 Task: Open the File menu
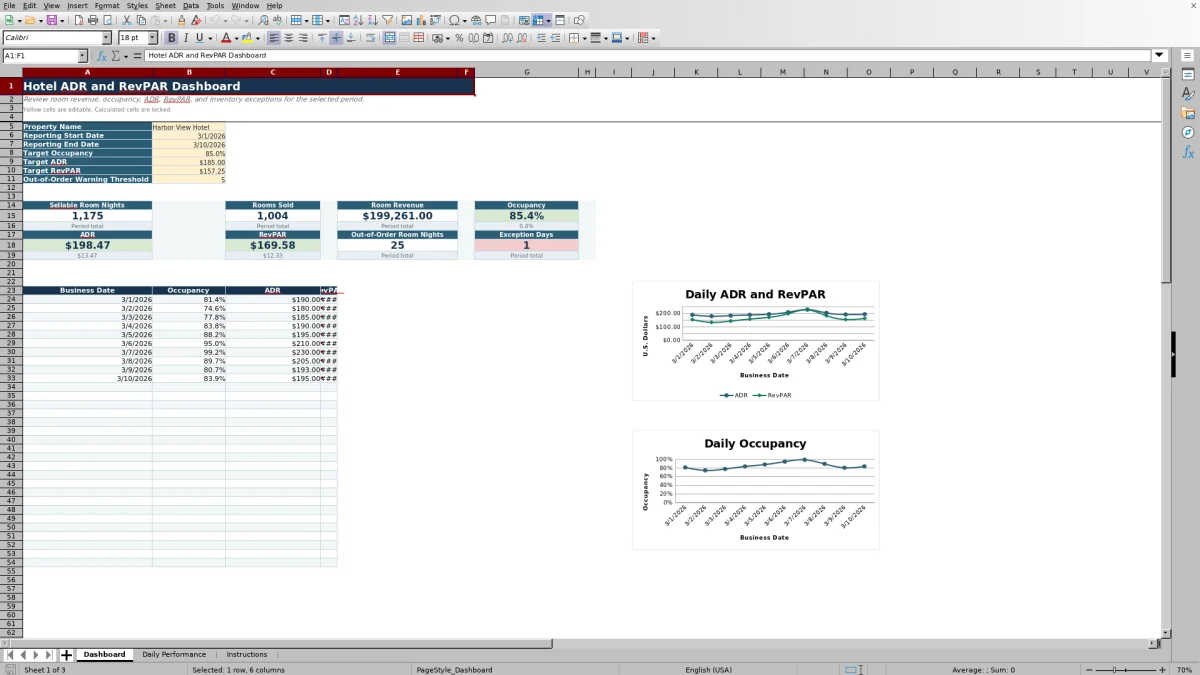point(9,5)
